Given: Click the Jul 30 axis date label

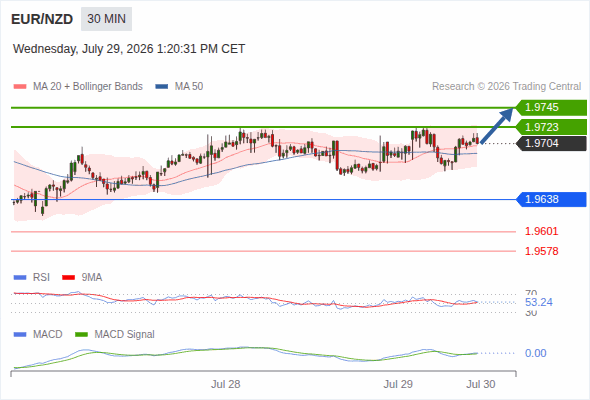Looking at the screenshot, I should 481,384.
